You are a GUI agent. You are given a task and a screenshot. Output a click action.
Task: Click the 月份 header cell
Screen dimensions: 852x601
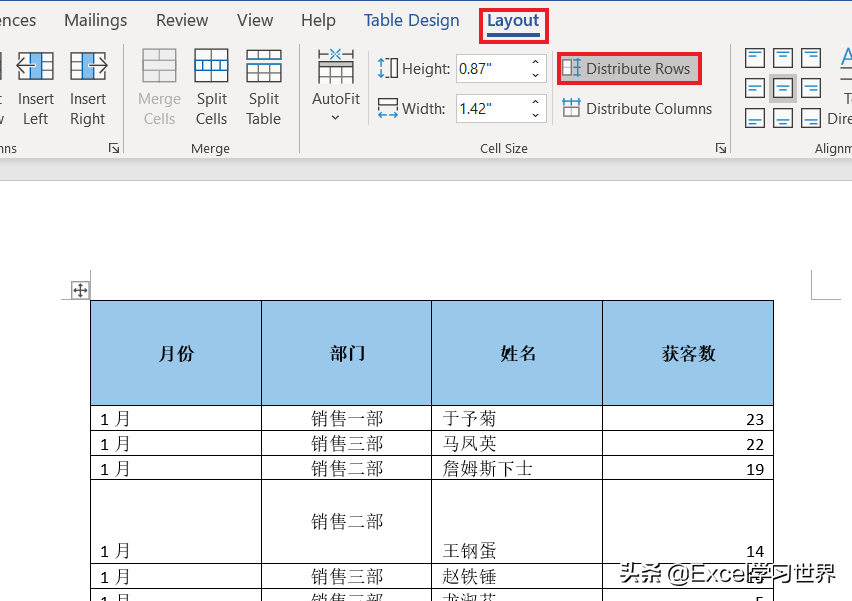tap(176, 353)
